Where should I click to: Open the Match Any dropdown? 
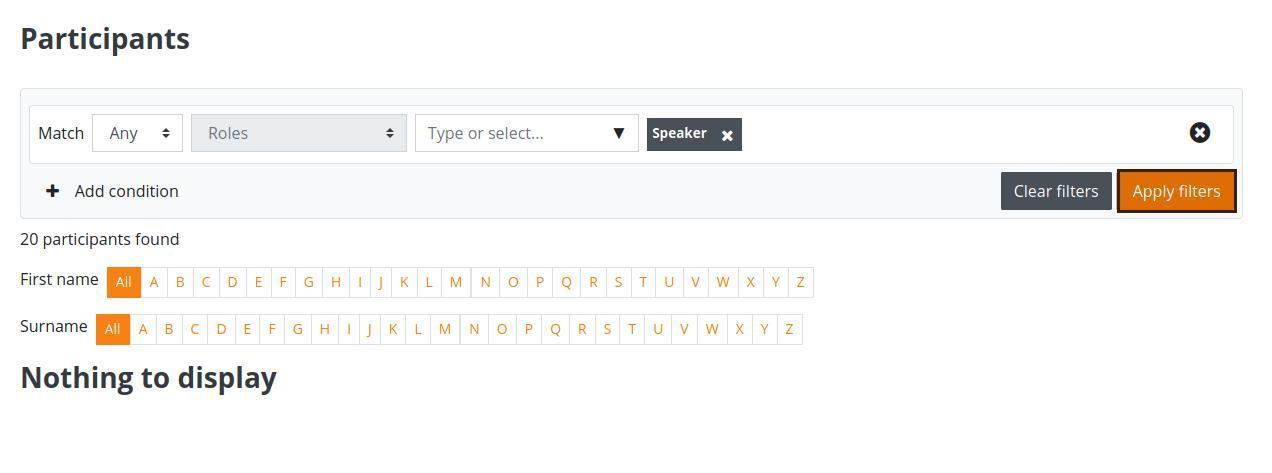pos(137,133)
